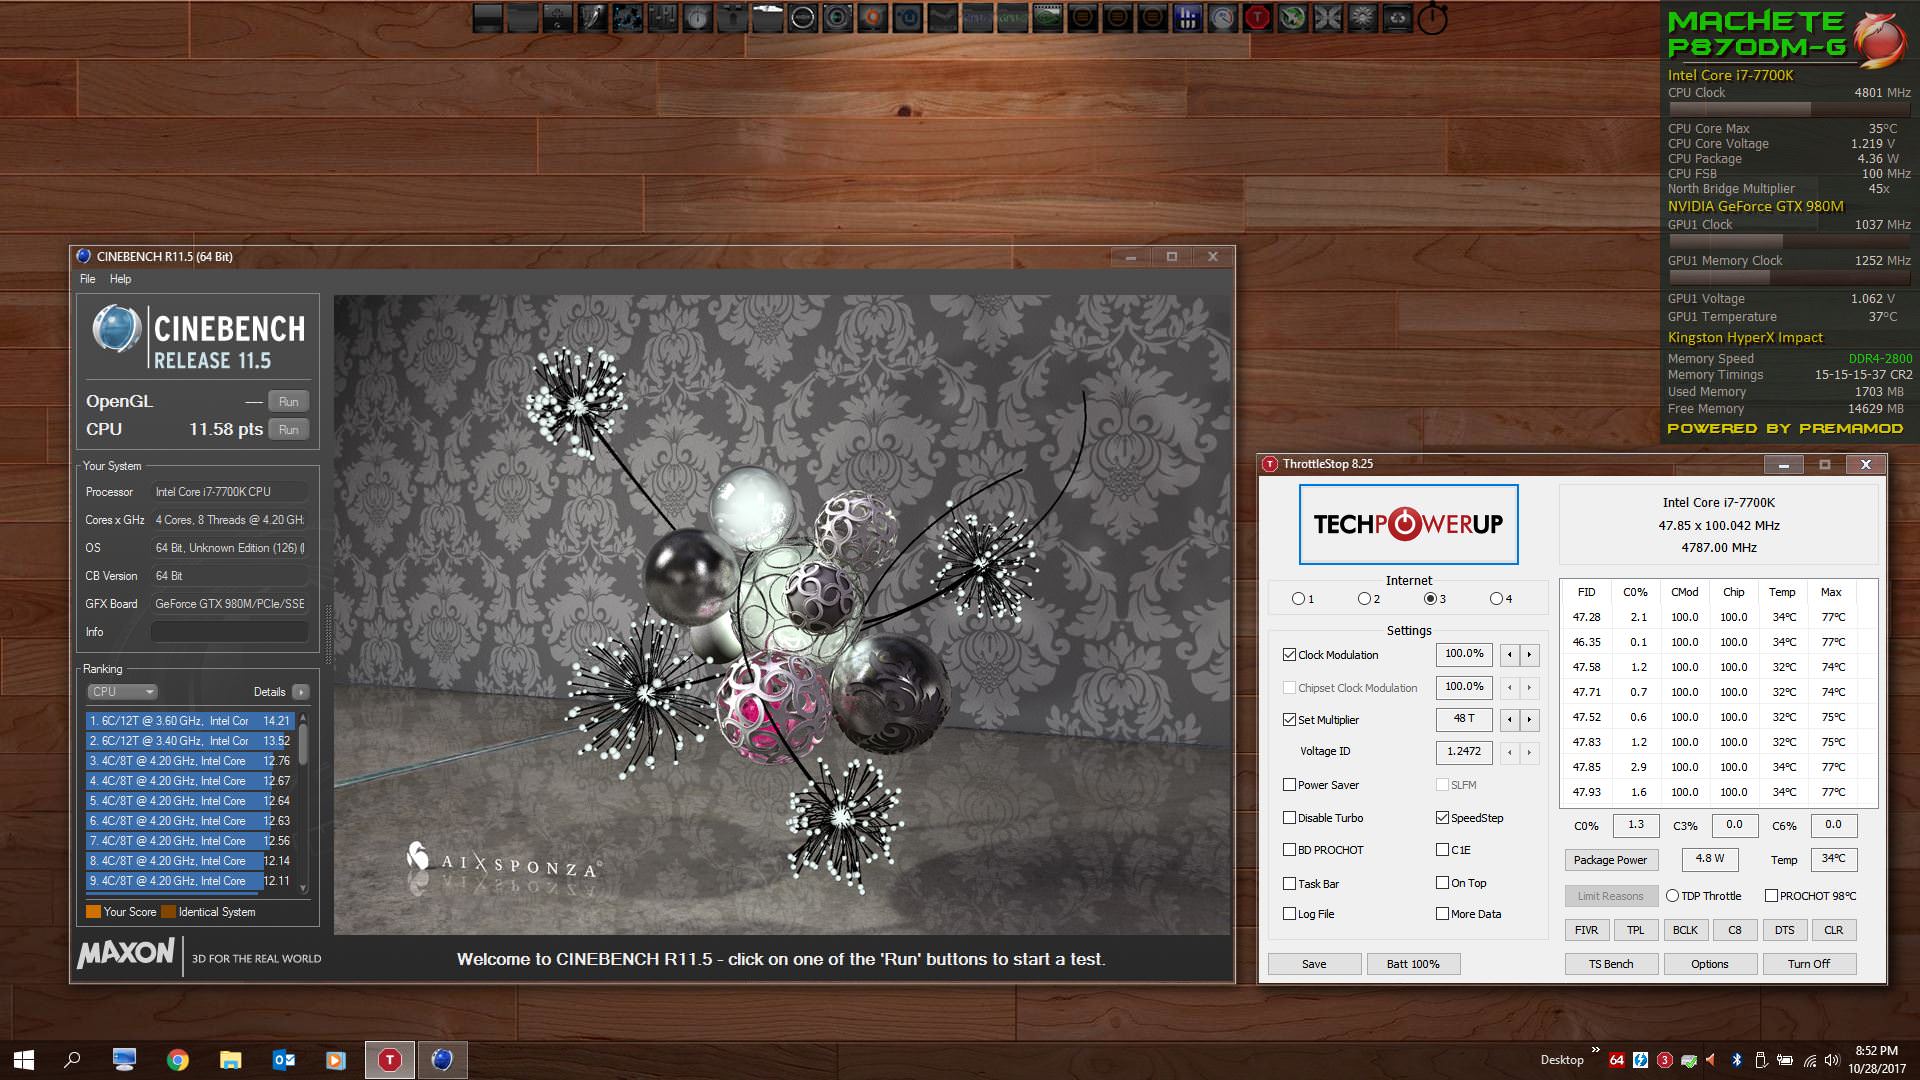Enable the Power Saver checkbox
Viewport: 1920px width, 1080px height.
pos(1289,785)
